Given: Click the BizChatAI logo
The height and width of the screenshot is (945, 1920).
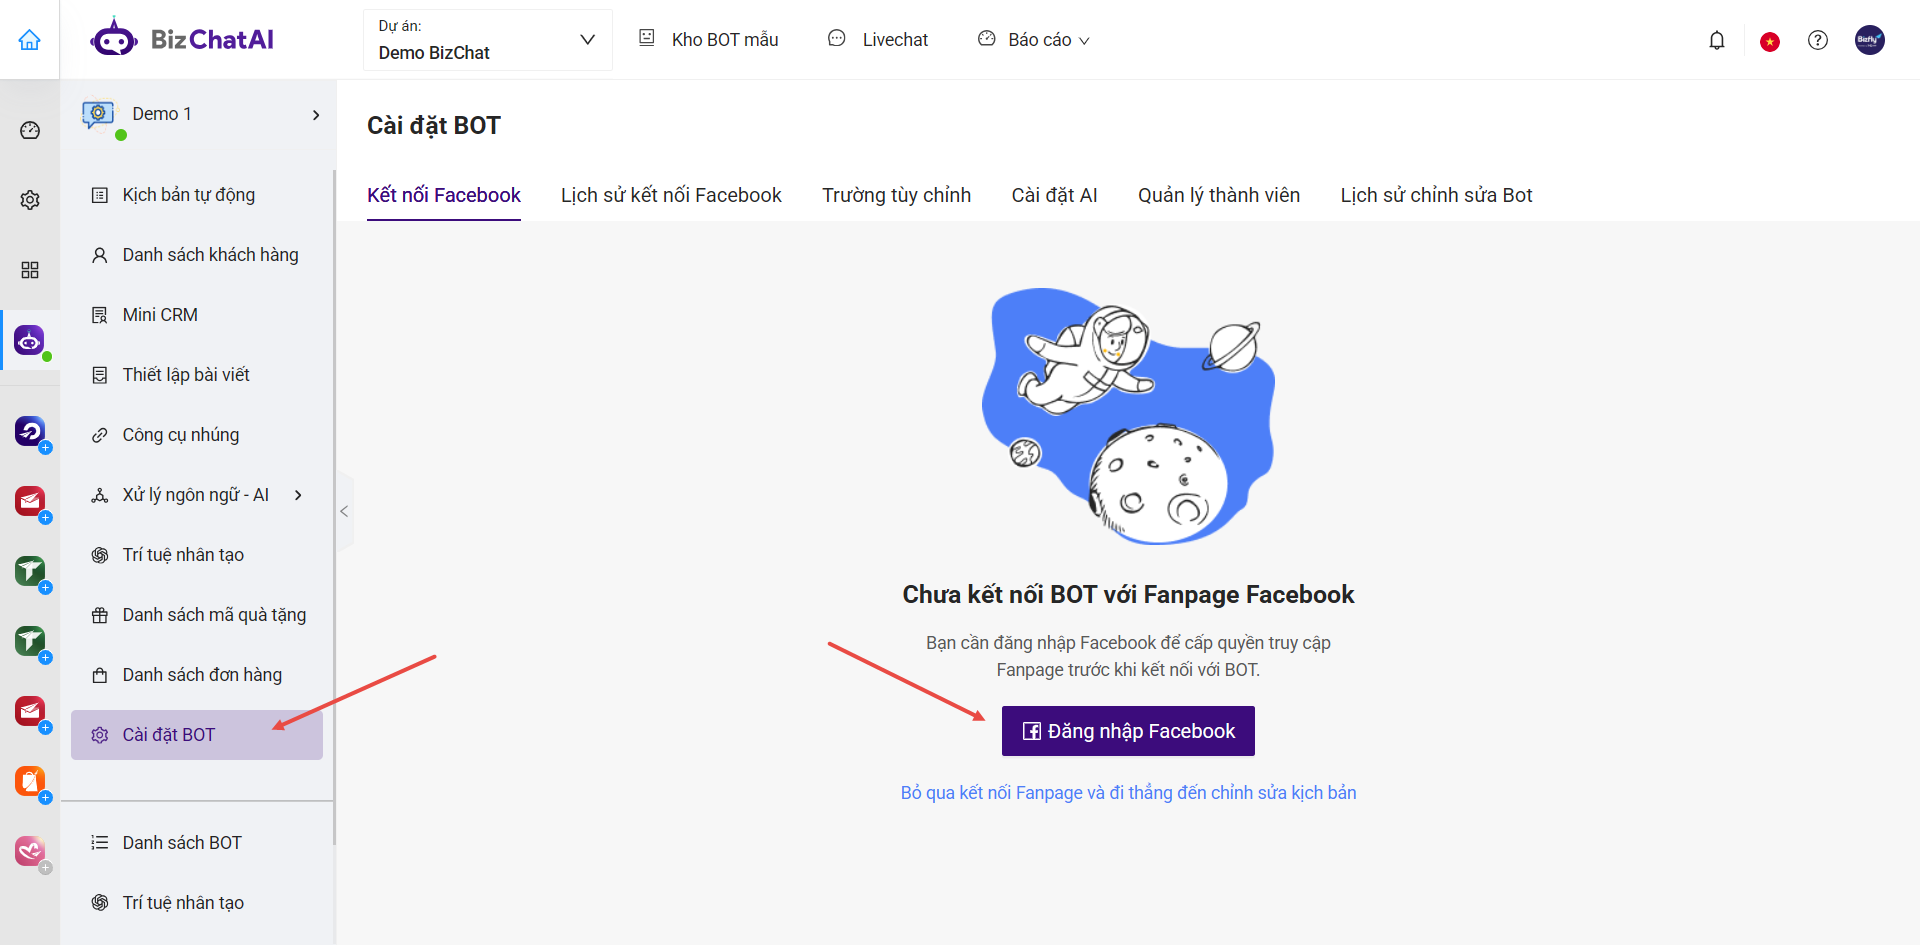Looking at the screenshot, I should pyautogui.click(x=182, y=39).
